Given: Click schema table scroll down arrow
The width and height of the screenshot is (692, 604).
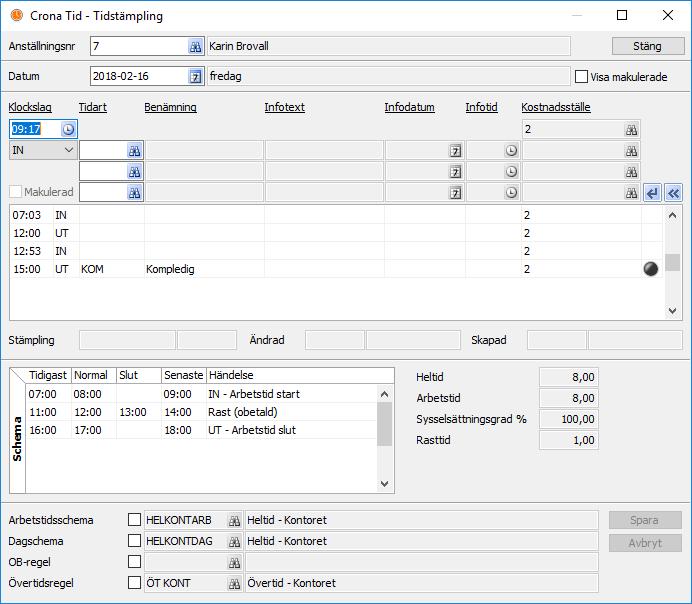Looking at the screenshot, I should tap(384, 484).
